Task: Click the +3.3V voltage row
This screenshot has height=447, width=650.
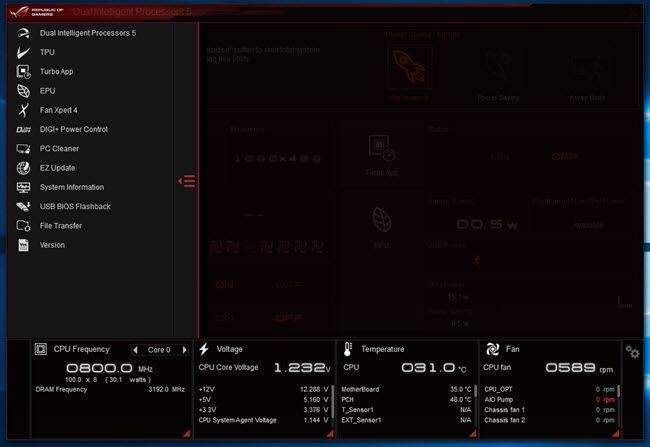Action: [x=263, y=410]
